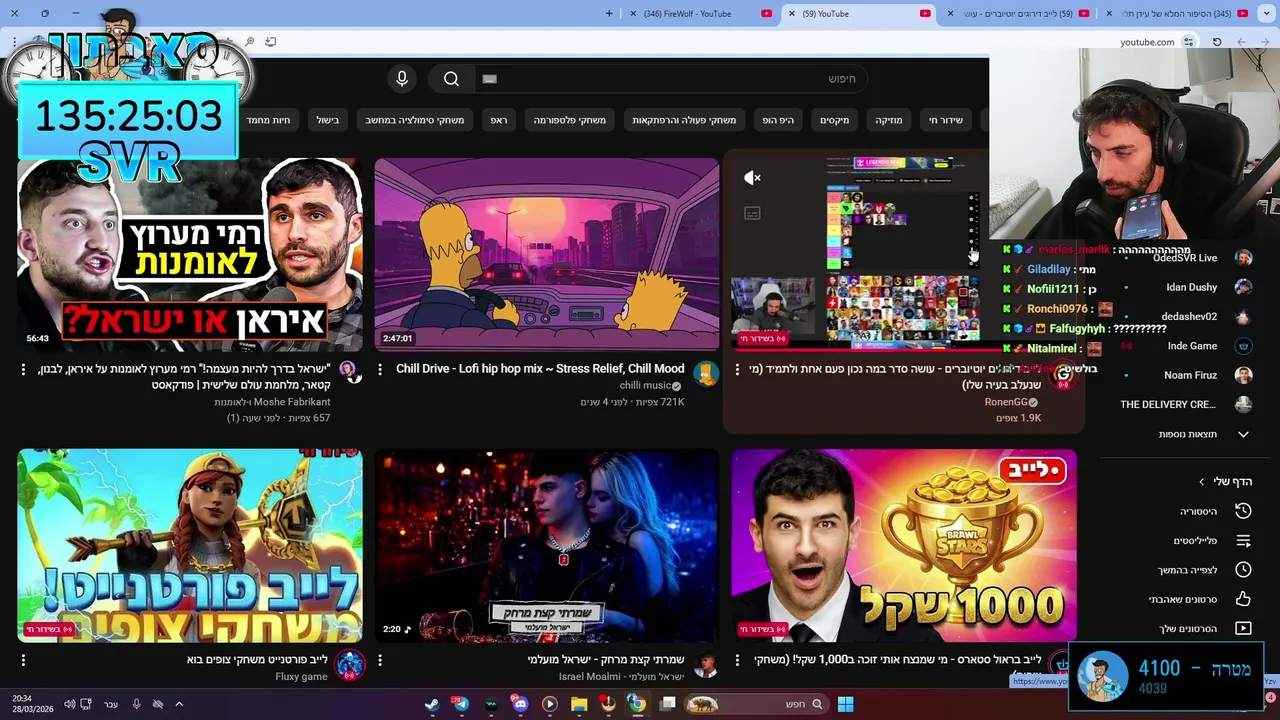This screenshot has width=1280, height=720.
Task: Open File Explorer from the taskbar
Action: pos(579,704)
